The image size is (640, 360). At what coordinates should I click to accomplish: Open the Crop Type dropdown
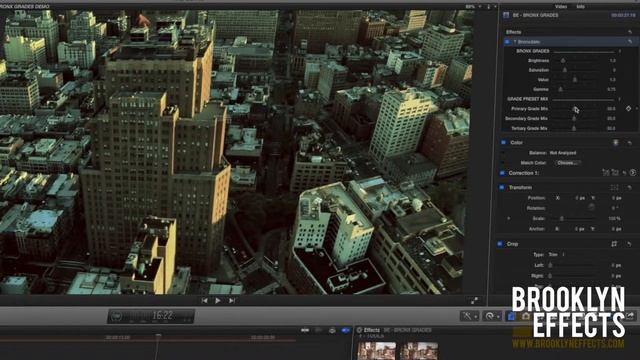(557, 254)
